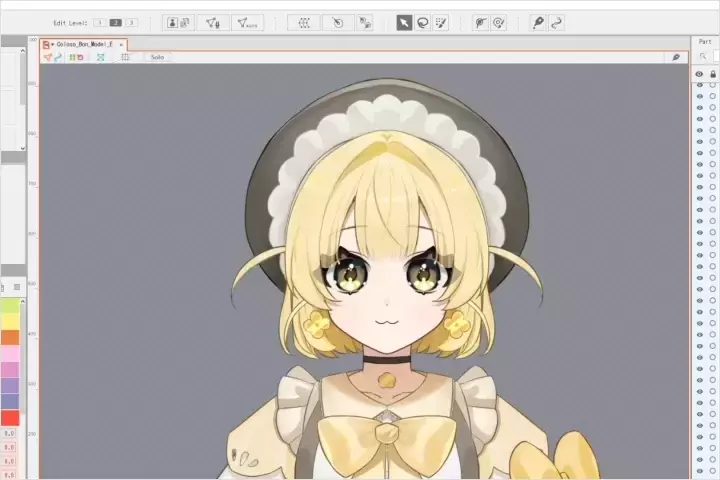This screenshot has width=720, height=480.
Task: Select the brush selection tool
Action: pyautogui.click(x=441, y=23)
